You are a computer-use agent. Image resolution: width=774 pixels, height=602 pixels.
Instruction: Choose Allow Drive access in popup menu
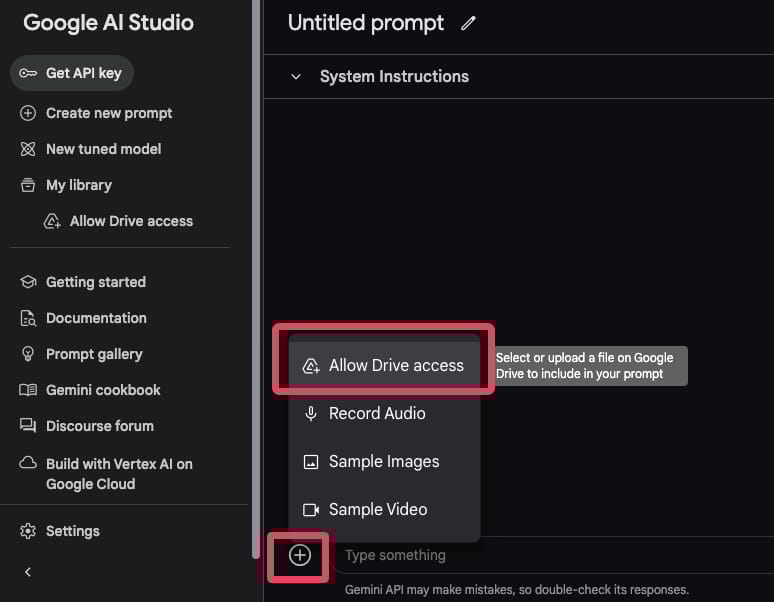pos(396,365)
